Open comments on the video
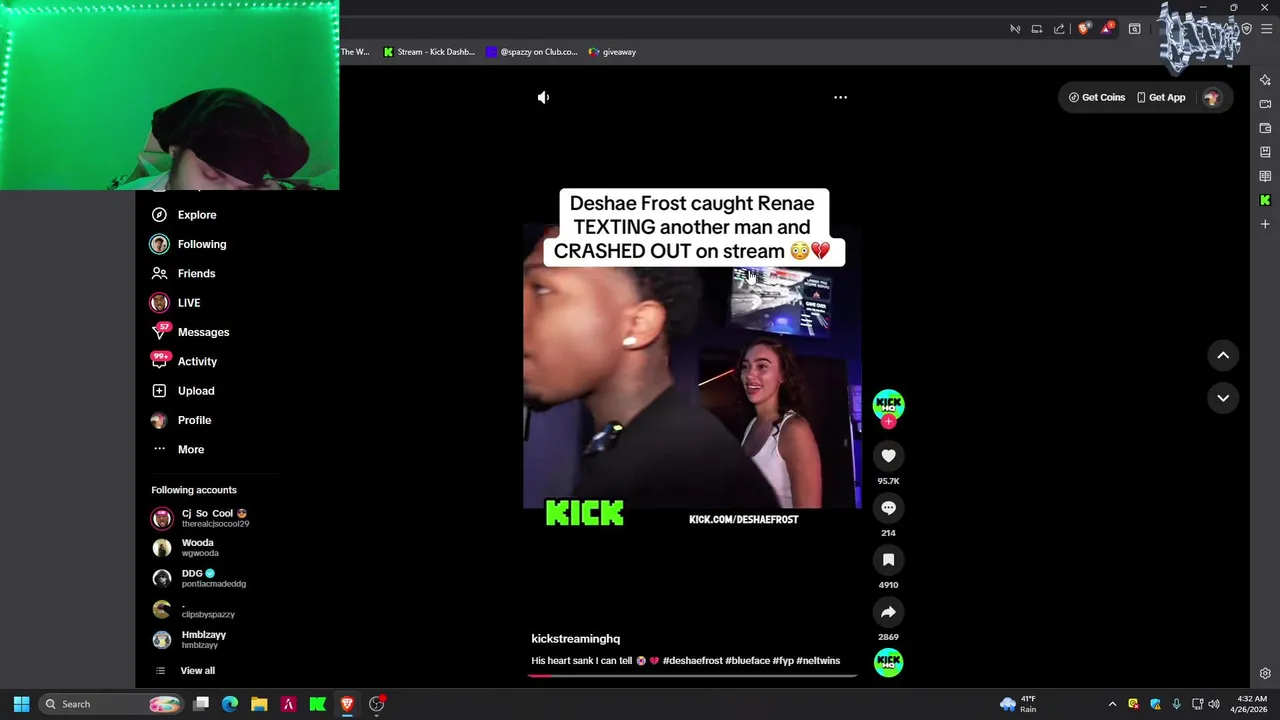 888,508
